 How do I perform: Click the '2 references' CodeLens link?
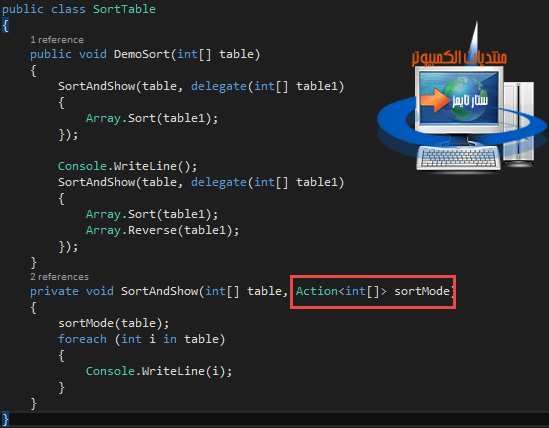pyautogui.click(x=59, y=277)
